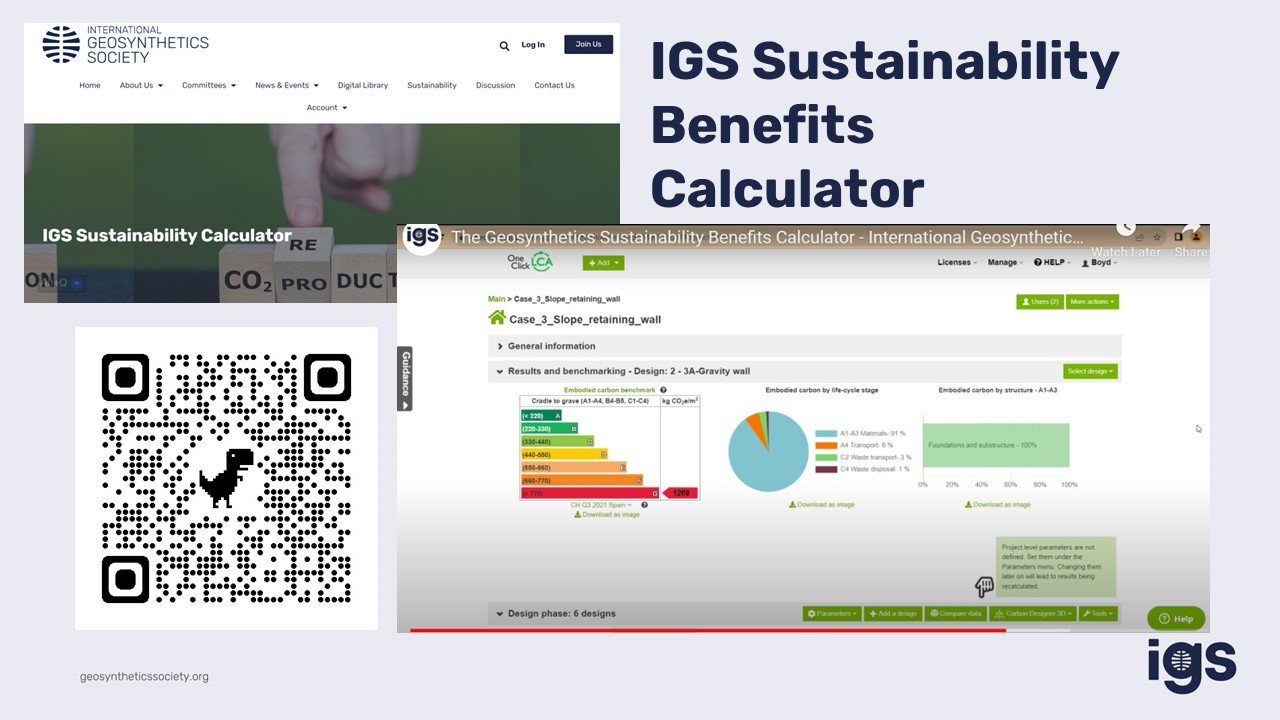The image size is (1280, 720).
Task: Go to Home in IGS navigation
Action: [90, 85]
